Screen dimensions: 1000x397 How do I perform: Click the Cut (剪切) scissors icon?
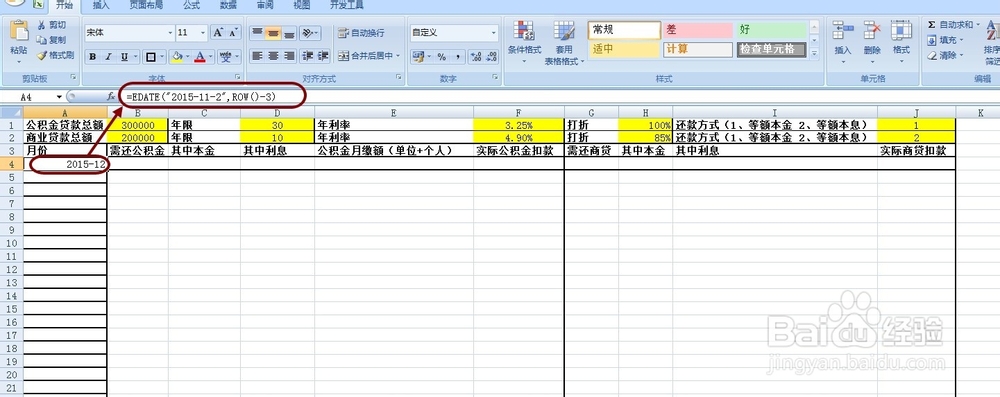(42, 25)
